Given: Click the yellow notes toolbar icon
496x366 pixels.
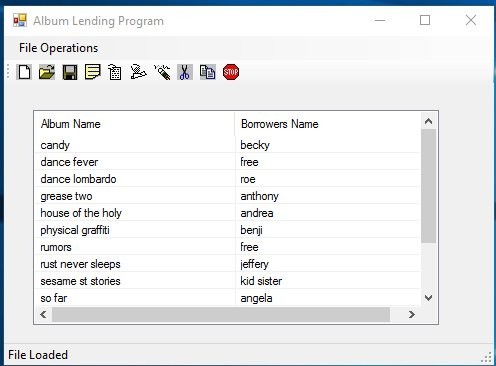Looking at the screenshot, I should [93, 72].
